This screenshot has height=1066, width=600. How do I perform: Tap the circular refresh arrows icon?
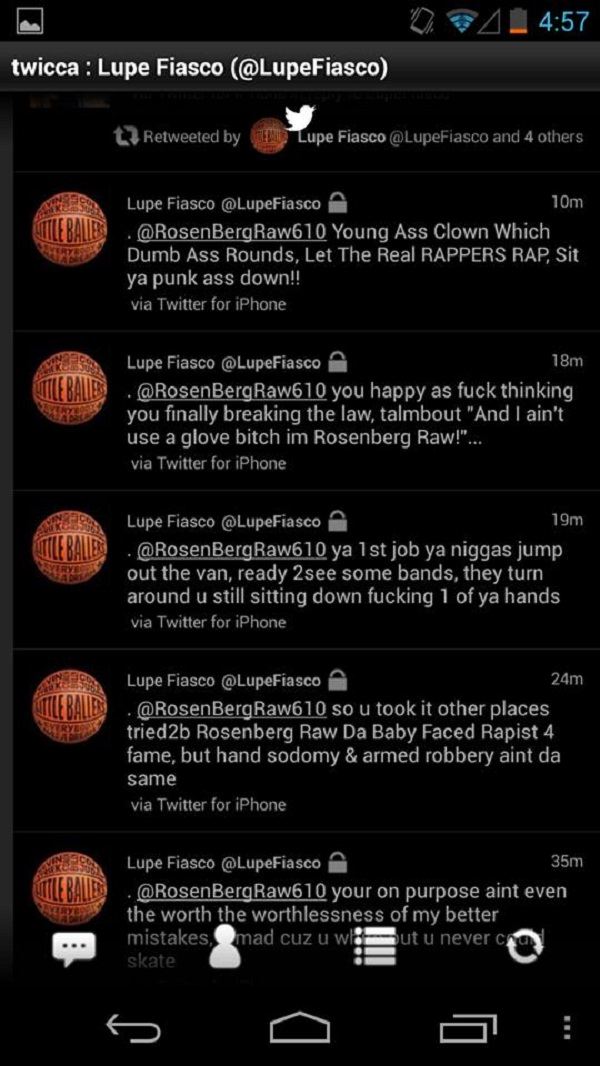[526, 948]
